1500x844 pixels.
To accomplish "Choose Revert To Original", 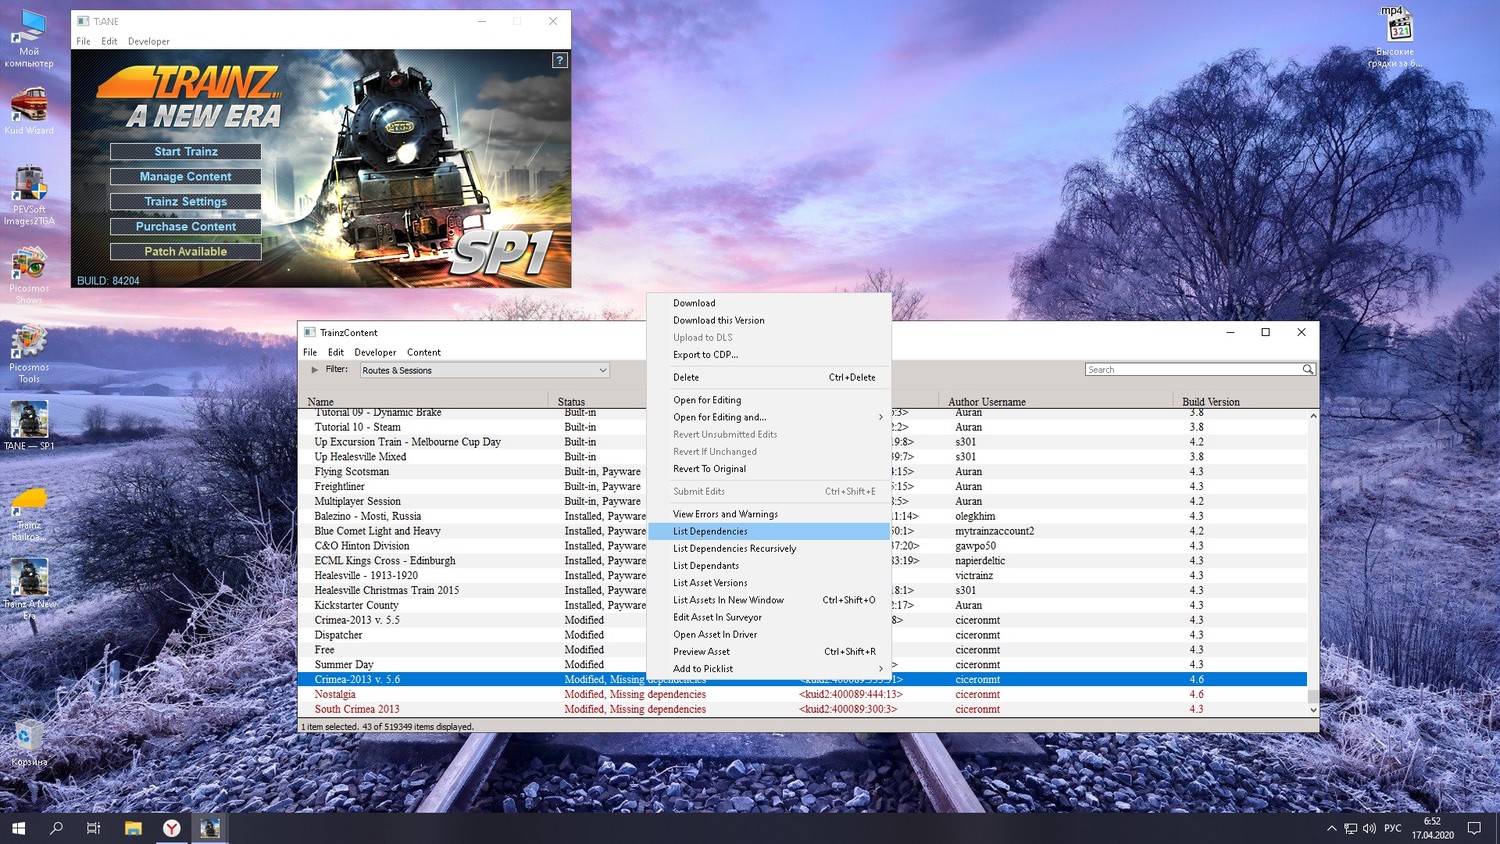I will [769, 469].
